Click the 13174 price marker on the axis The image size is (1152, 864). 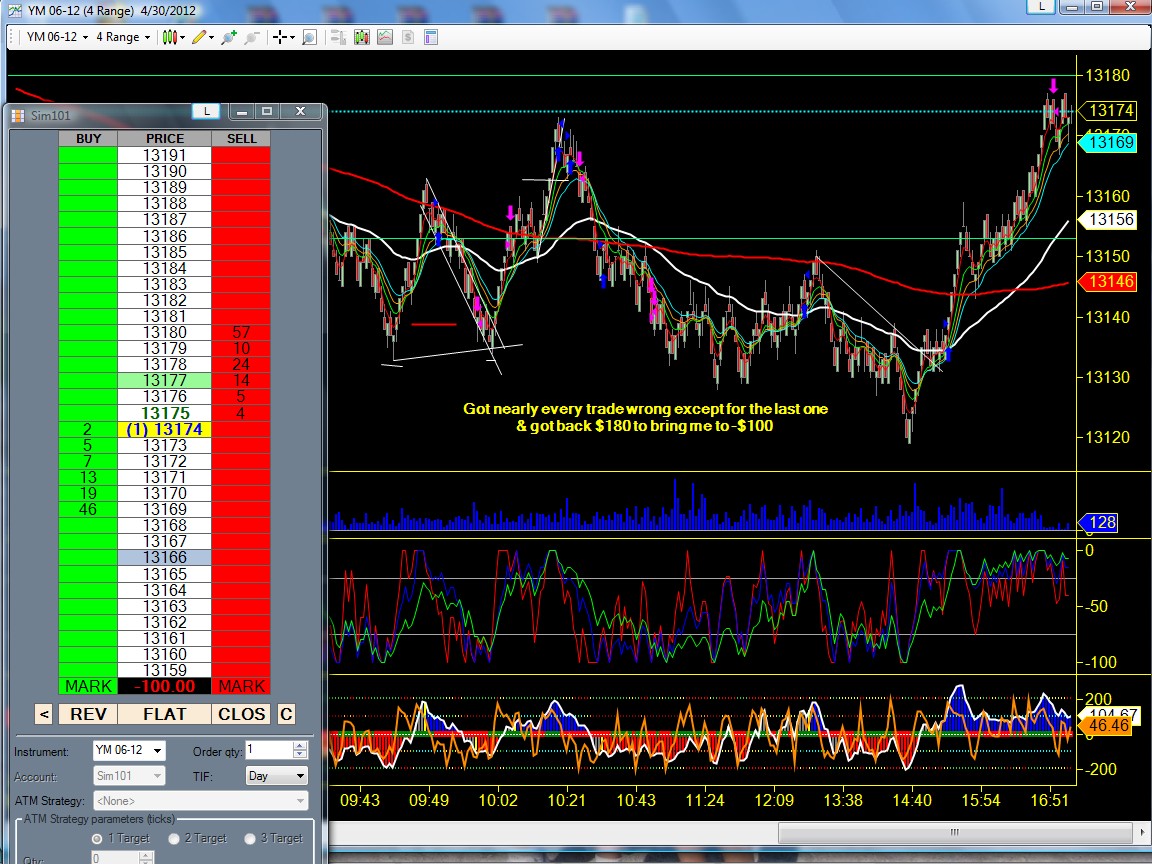coord(1109,110)
